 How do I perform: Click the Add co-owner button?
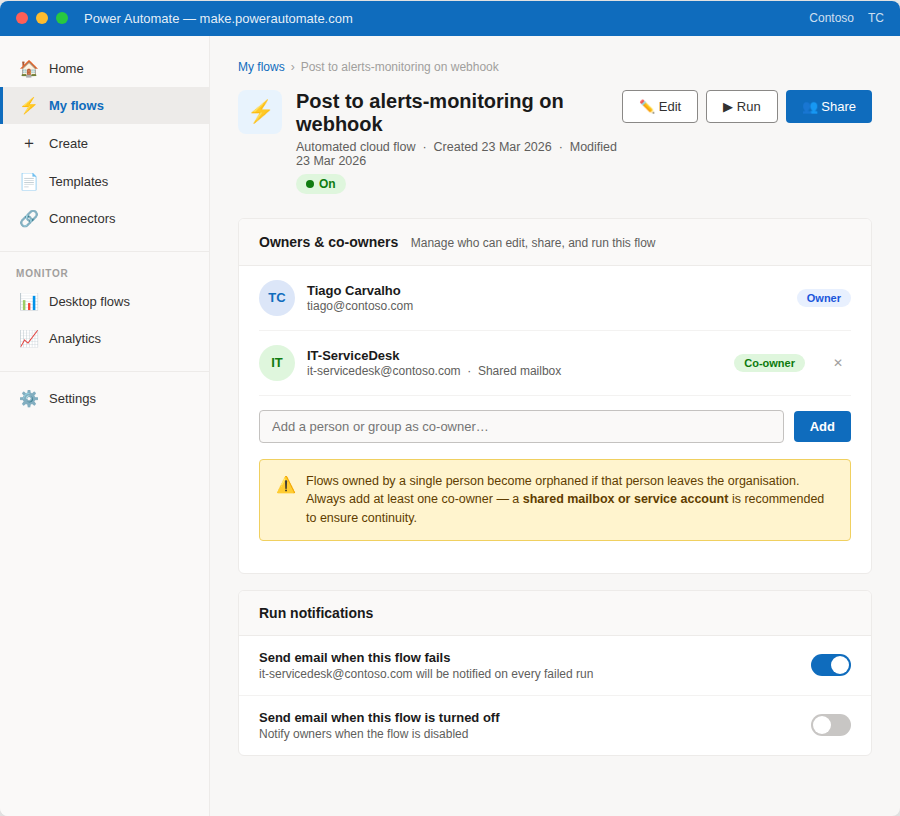pos(822,426)
